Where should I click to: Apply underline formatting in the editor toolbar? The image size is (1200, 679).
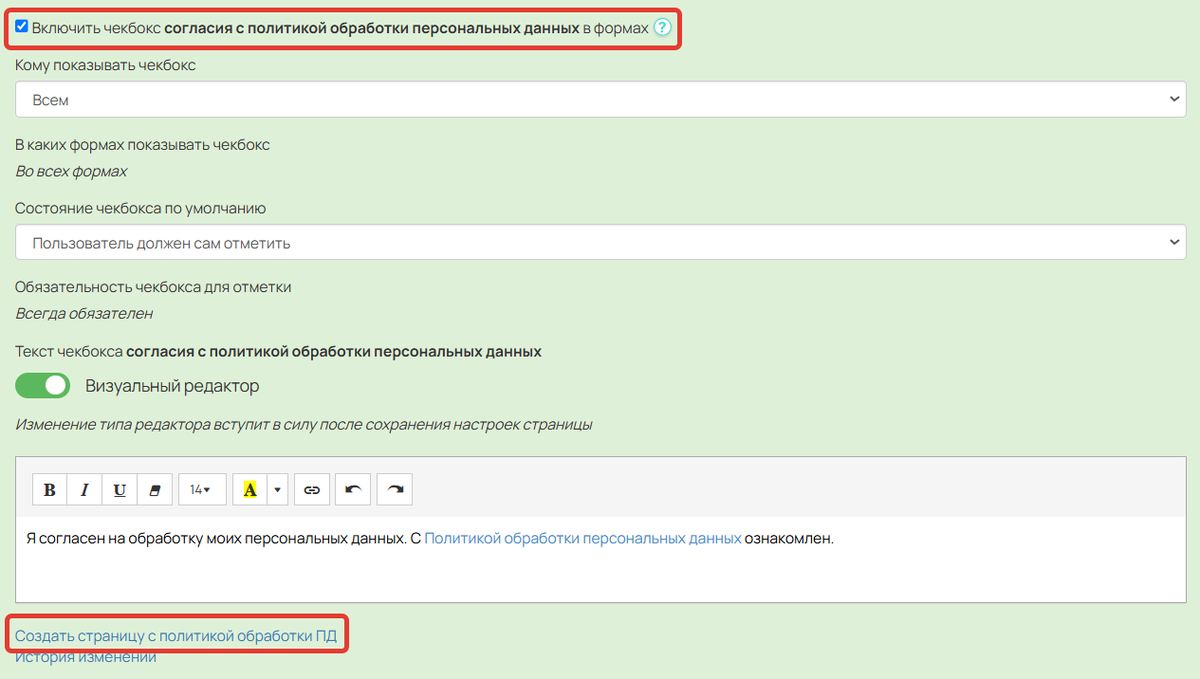coord(119,489)
